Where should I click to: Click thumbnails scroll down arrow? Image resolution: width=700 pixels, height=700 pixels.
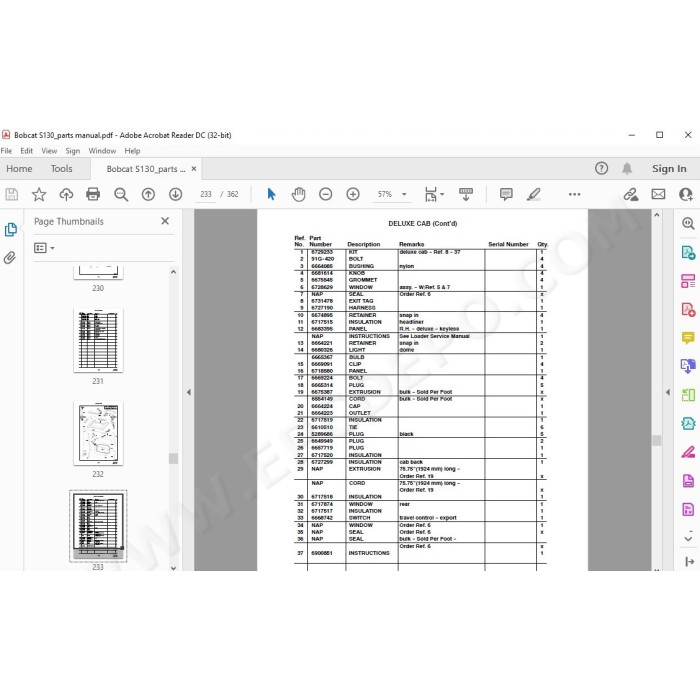pos(173,567)
